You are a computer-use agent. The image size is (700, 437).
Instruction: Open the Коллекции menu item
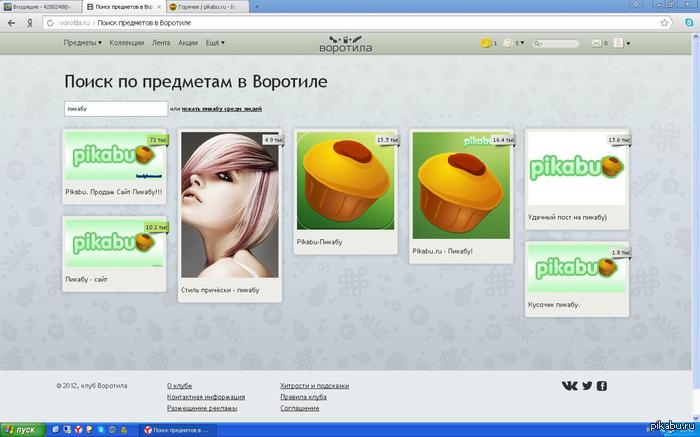tap(127, 43)
